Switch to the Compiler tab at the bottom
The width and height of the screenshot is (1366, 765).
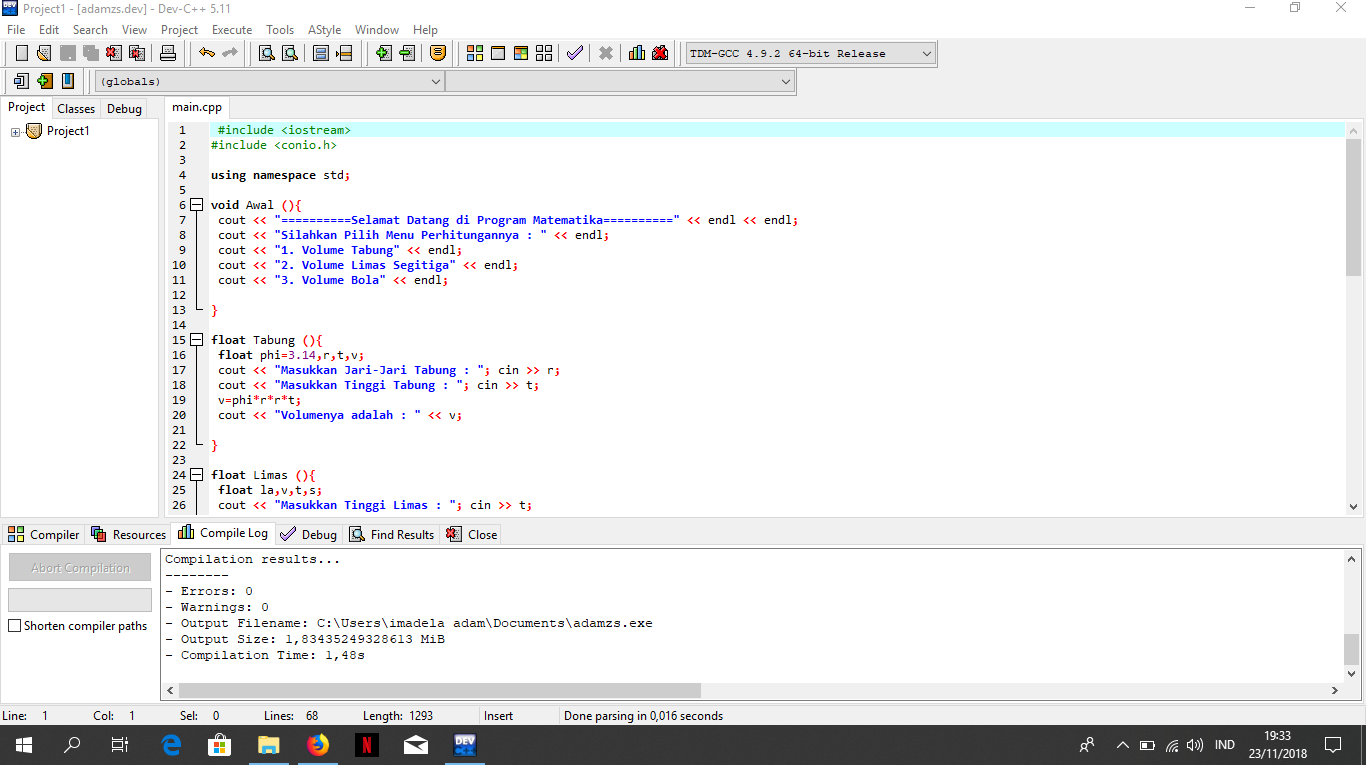pyautogui.click(x=43, y=533)
